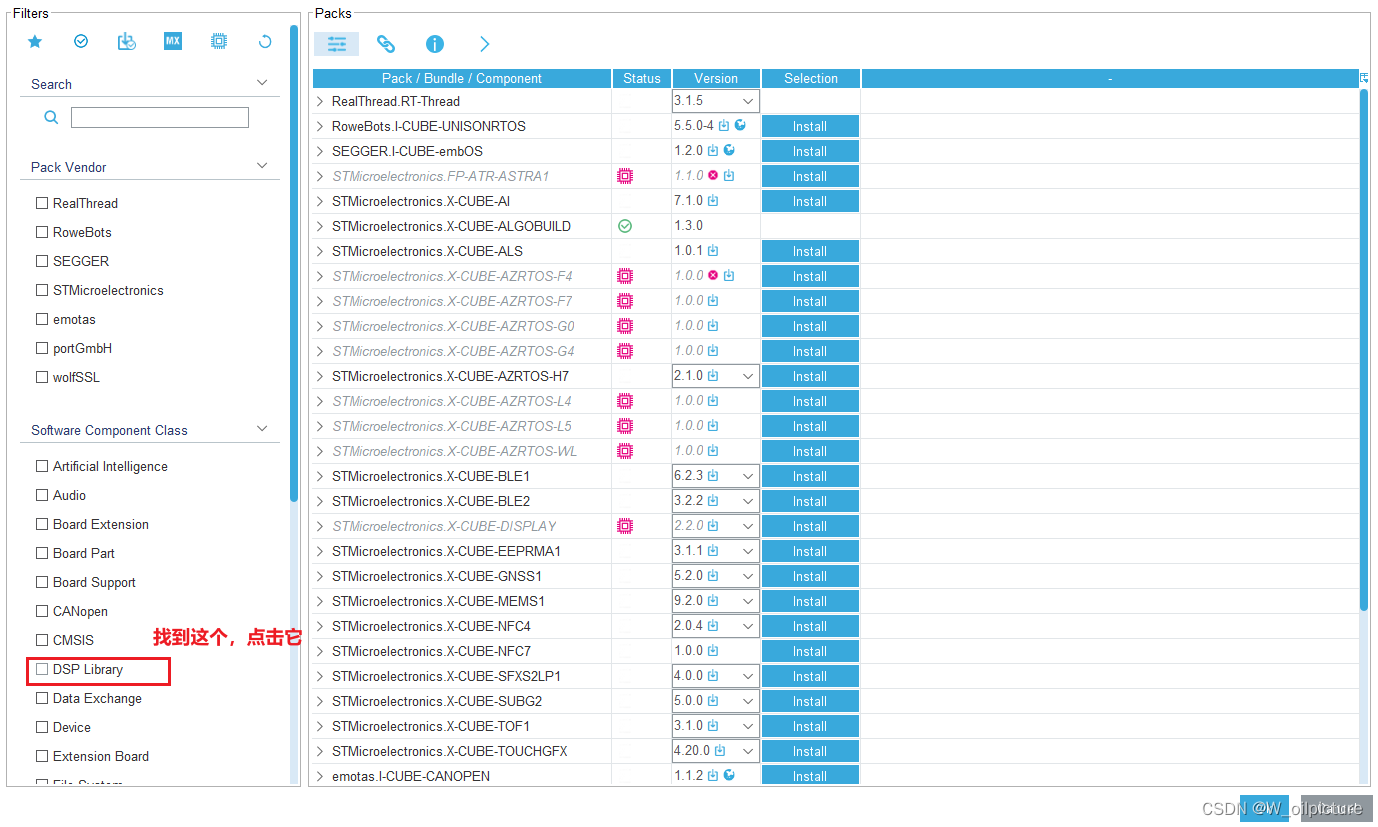
Task: Open version dropdown for X-CUBE-BLE1
Action: 747,476
